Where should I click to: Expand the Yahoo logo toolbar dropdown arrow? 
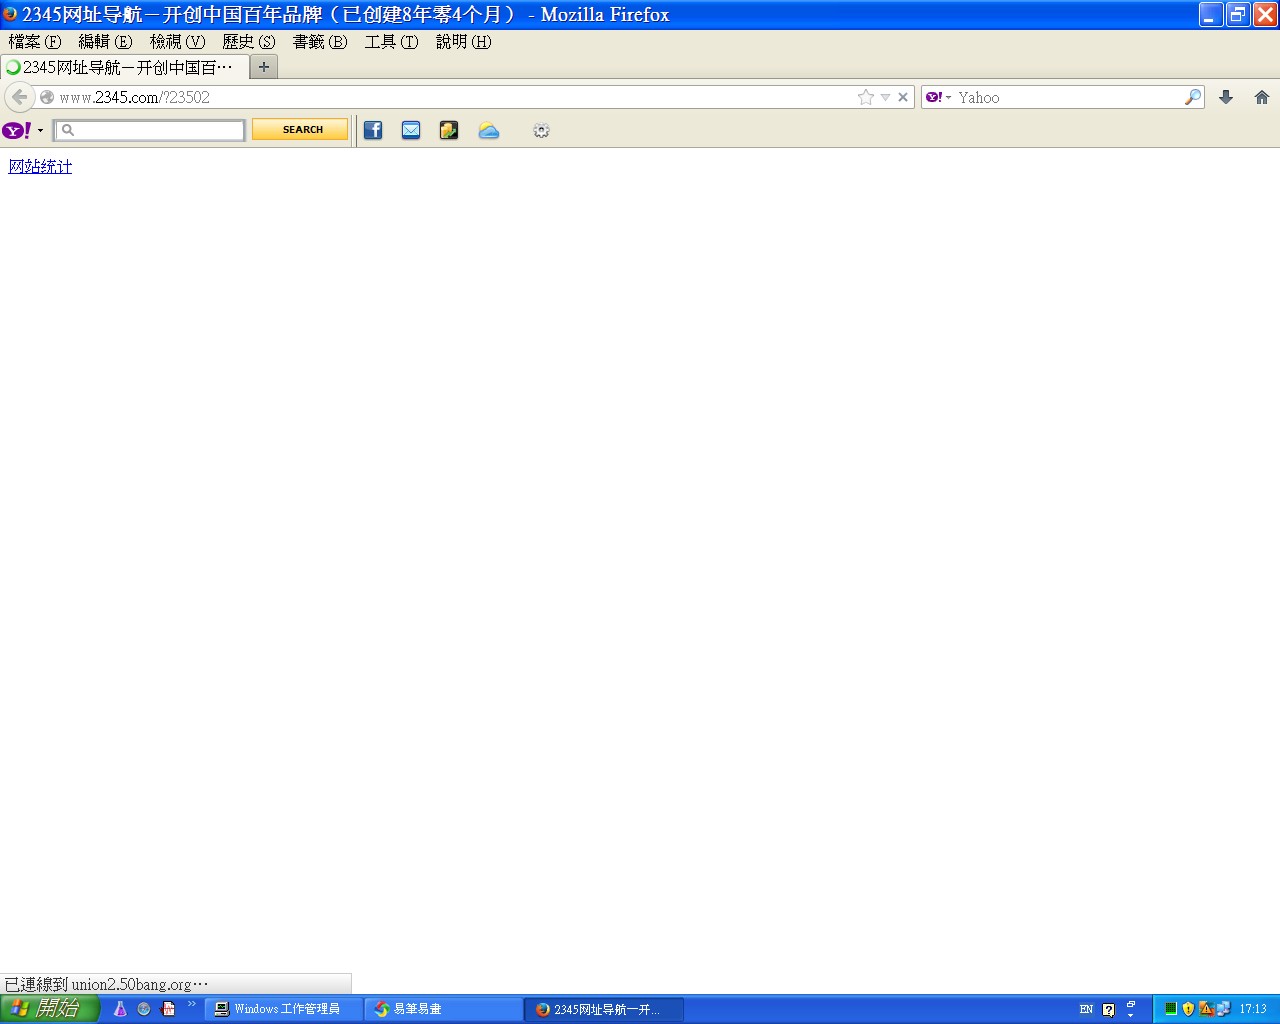(x=41, y=131)
